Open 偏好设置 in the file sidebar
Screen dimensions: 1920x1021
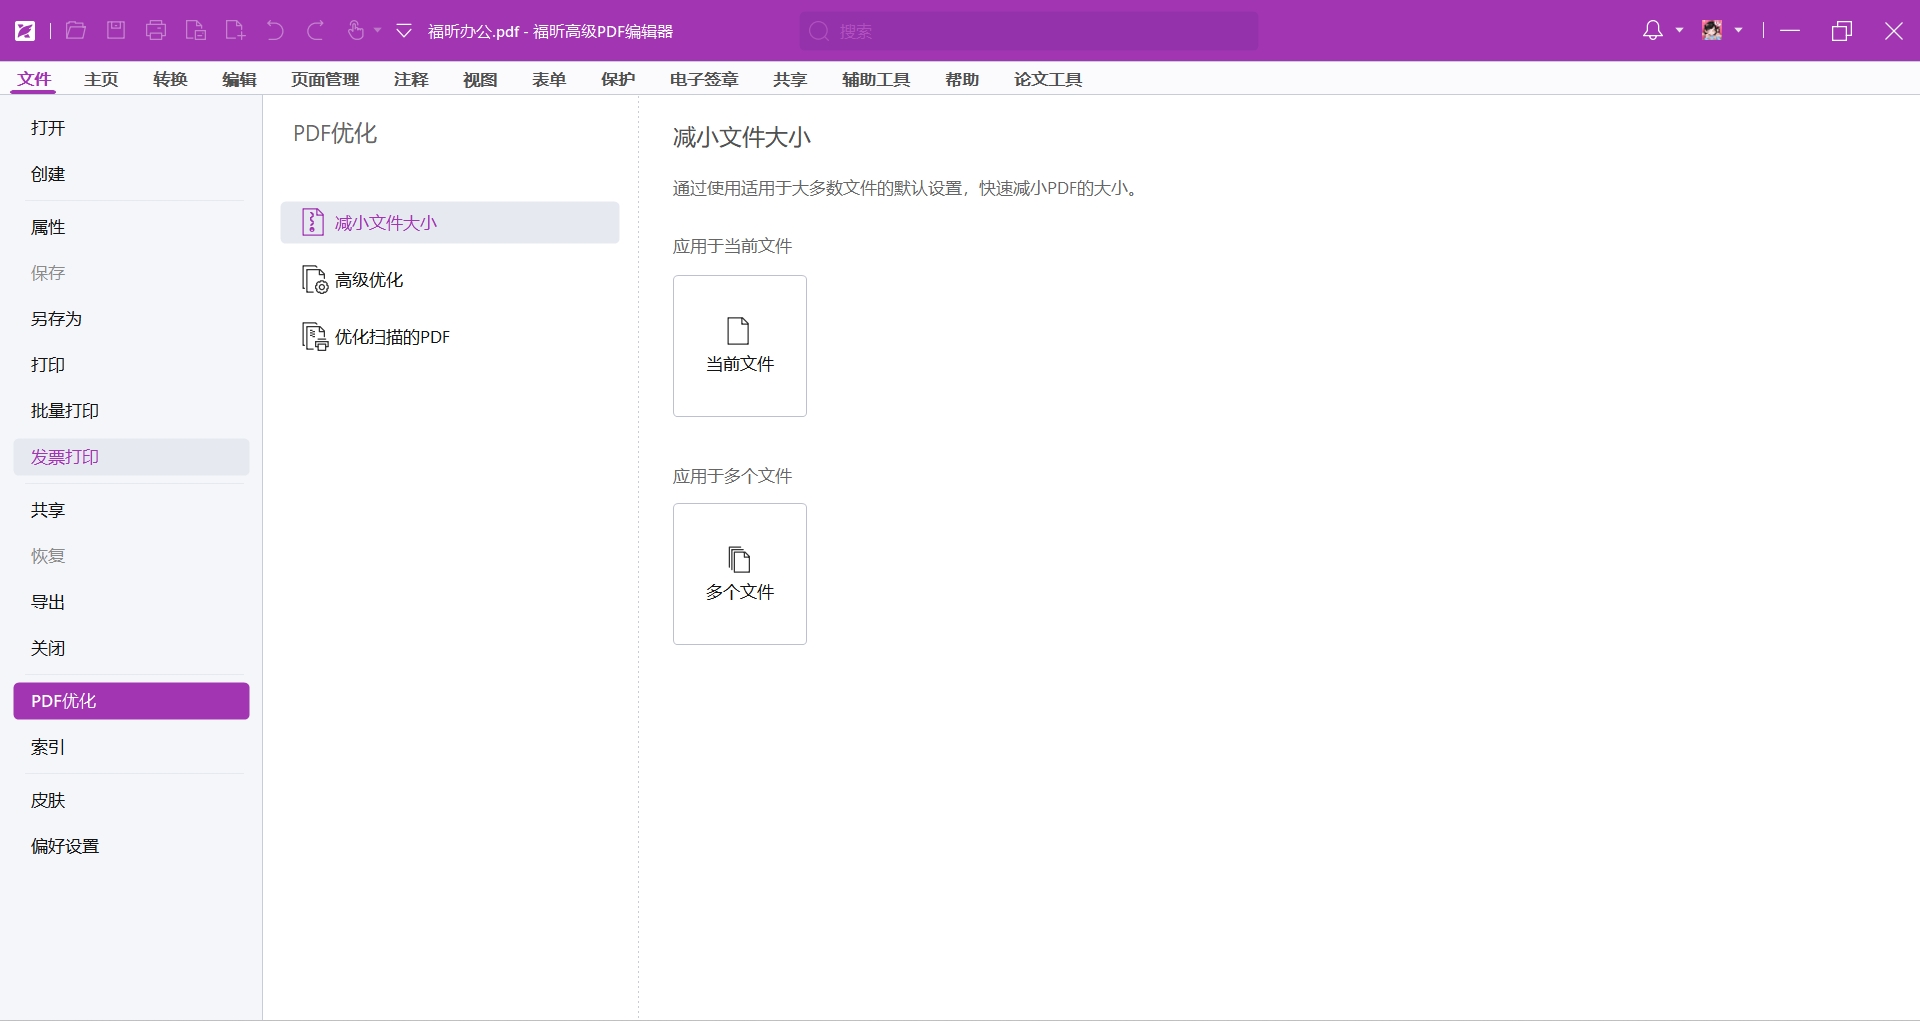[65, 846]
